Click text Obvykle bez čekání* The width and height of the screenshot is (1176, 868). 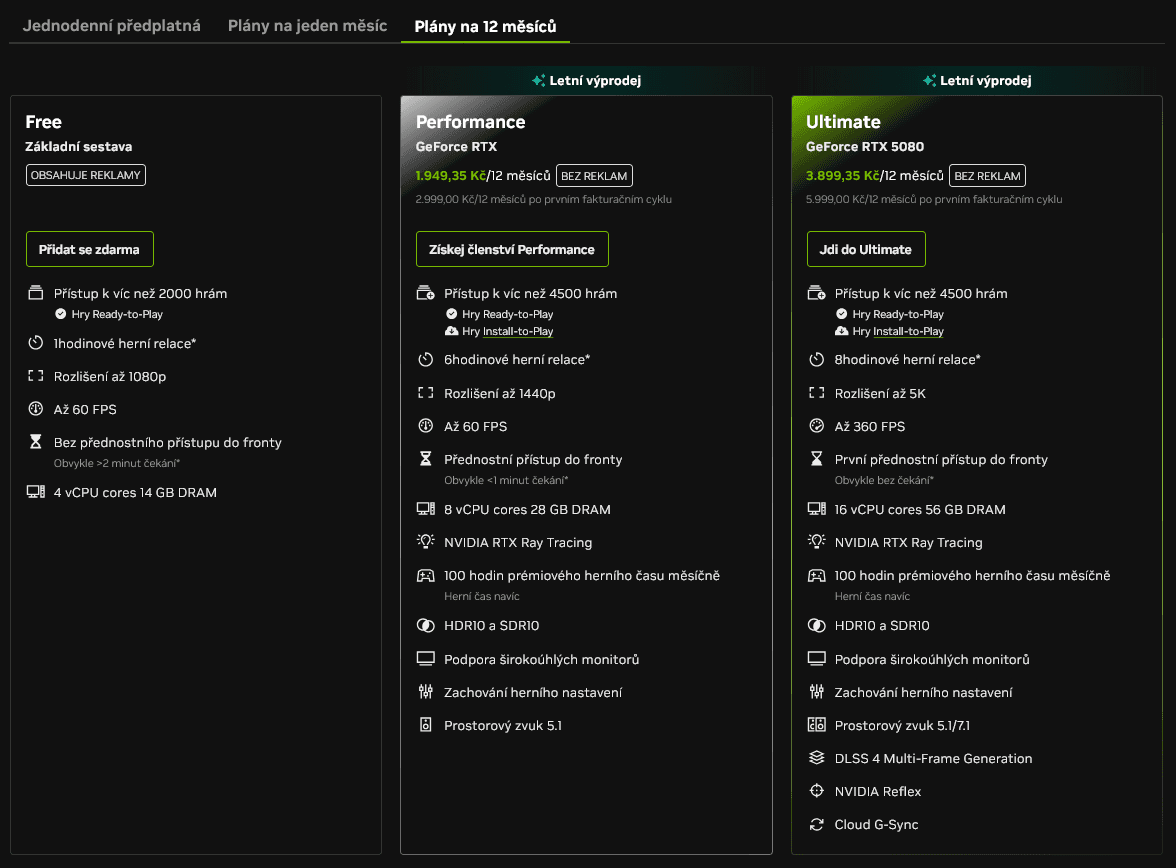[884, 479]
